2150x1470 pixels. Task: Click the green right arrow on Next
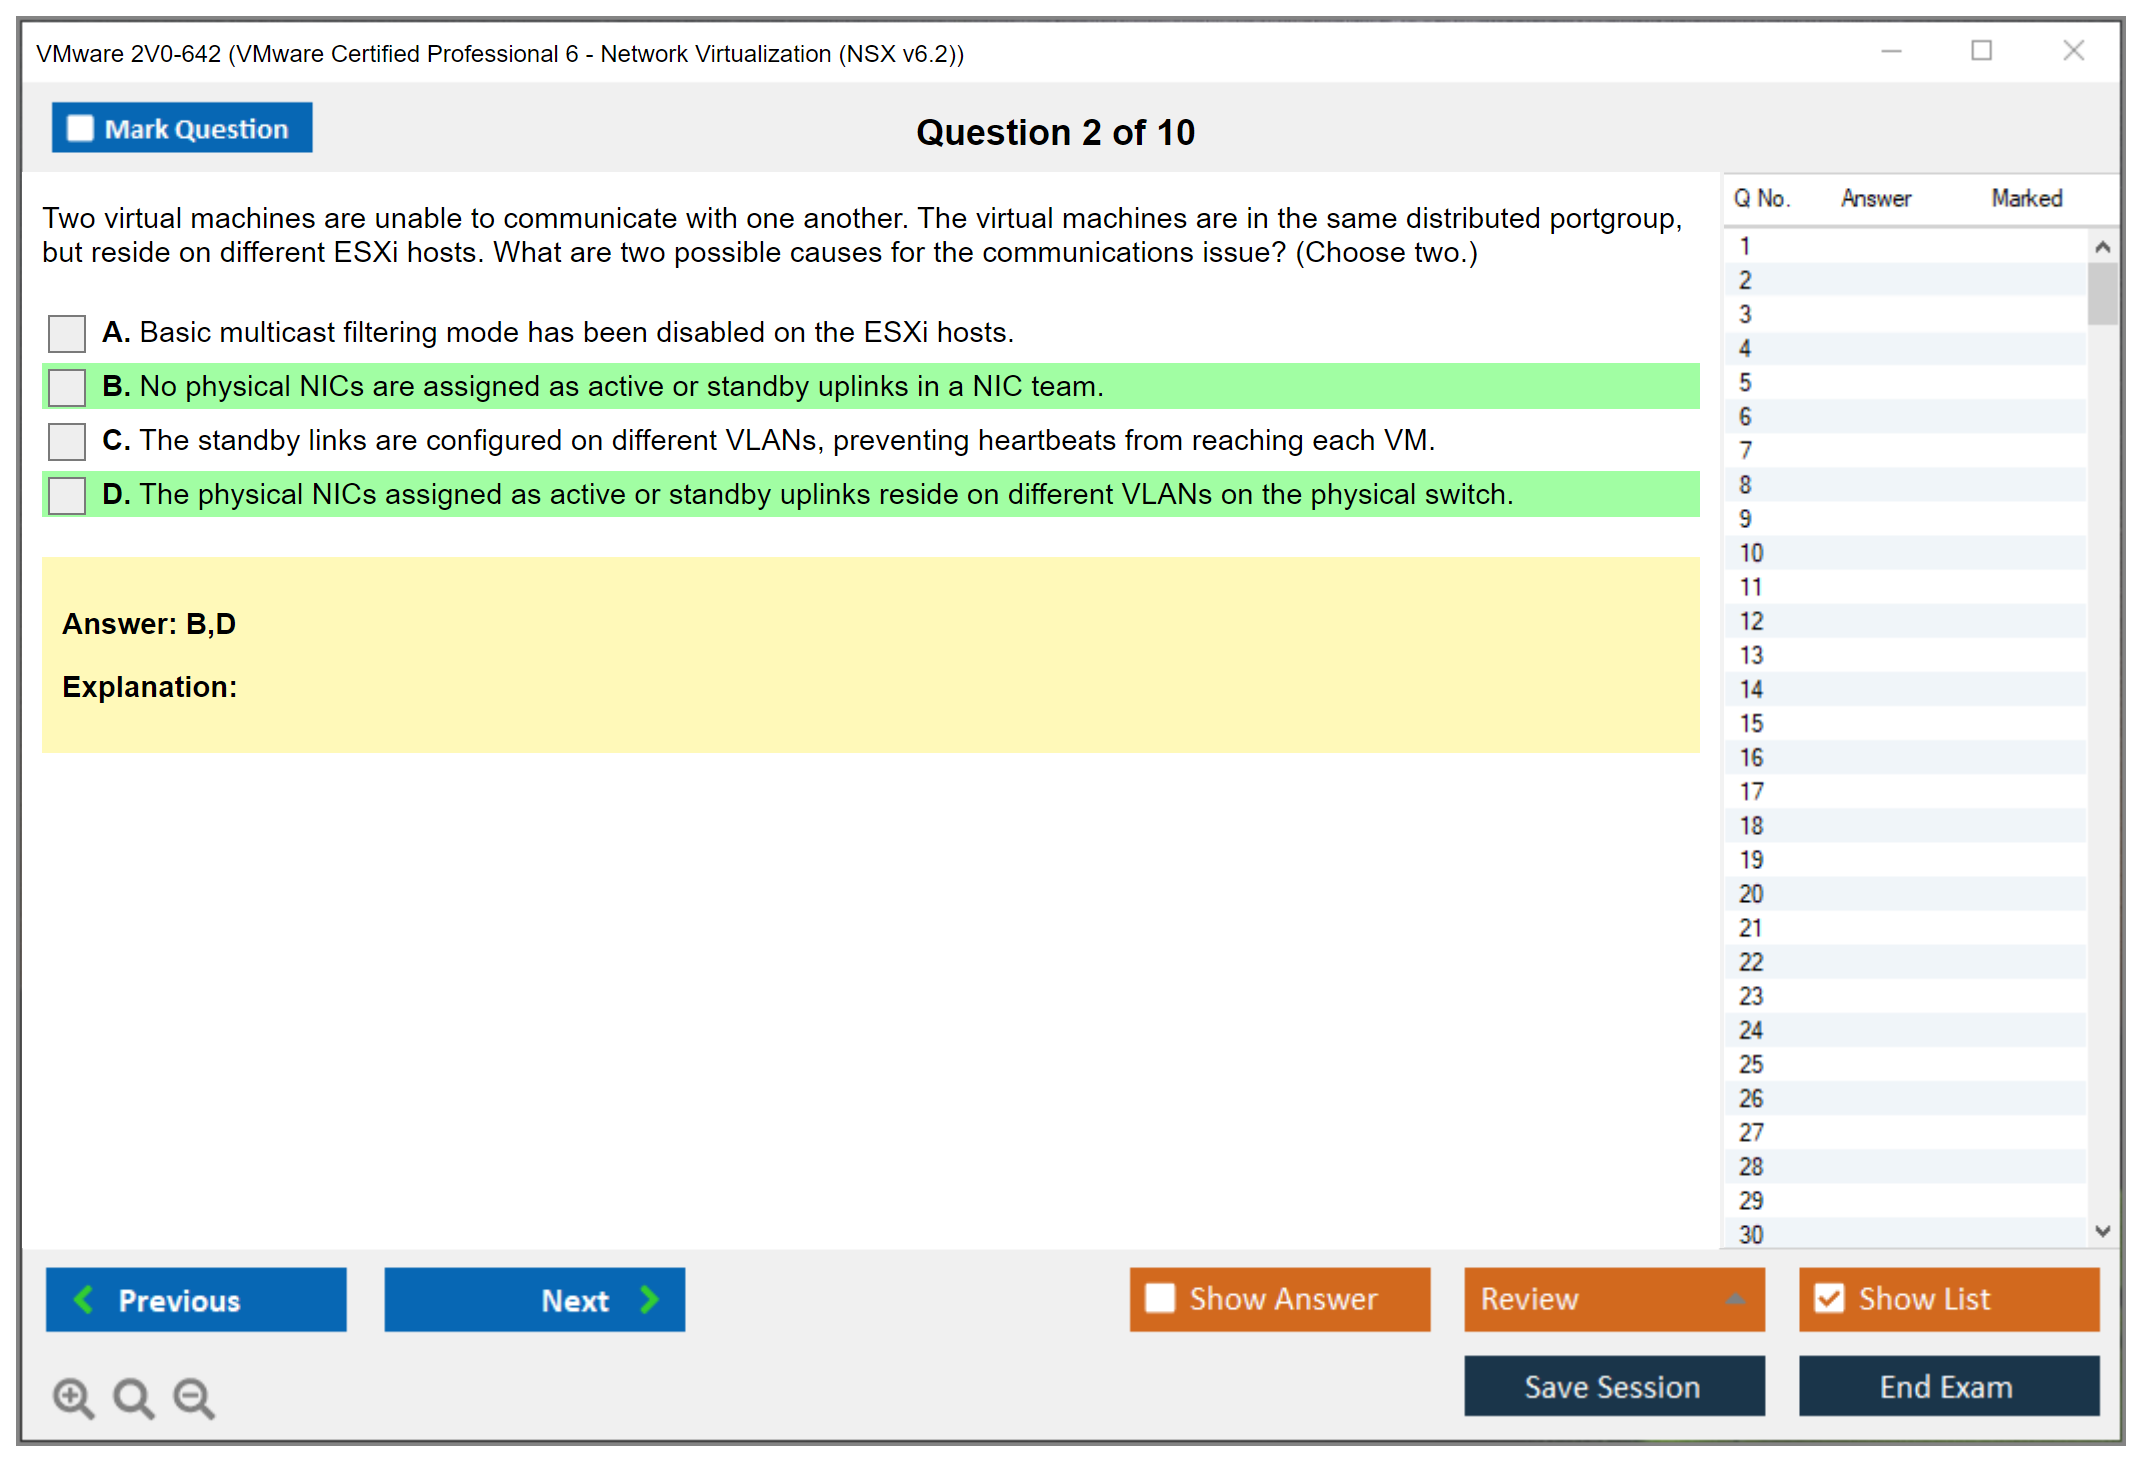pyautogui.click(x=649, y=1299)
